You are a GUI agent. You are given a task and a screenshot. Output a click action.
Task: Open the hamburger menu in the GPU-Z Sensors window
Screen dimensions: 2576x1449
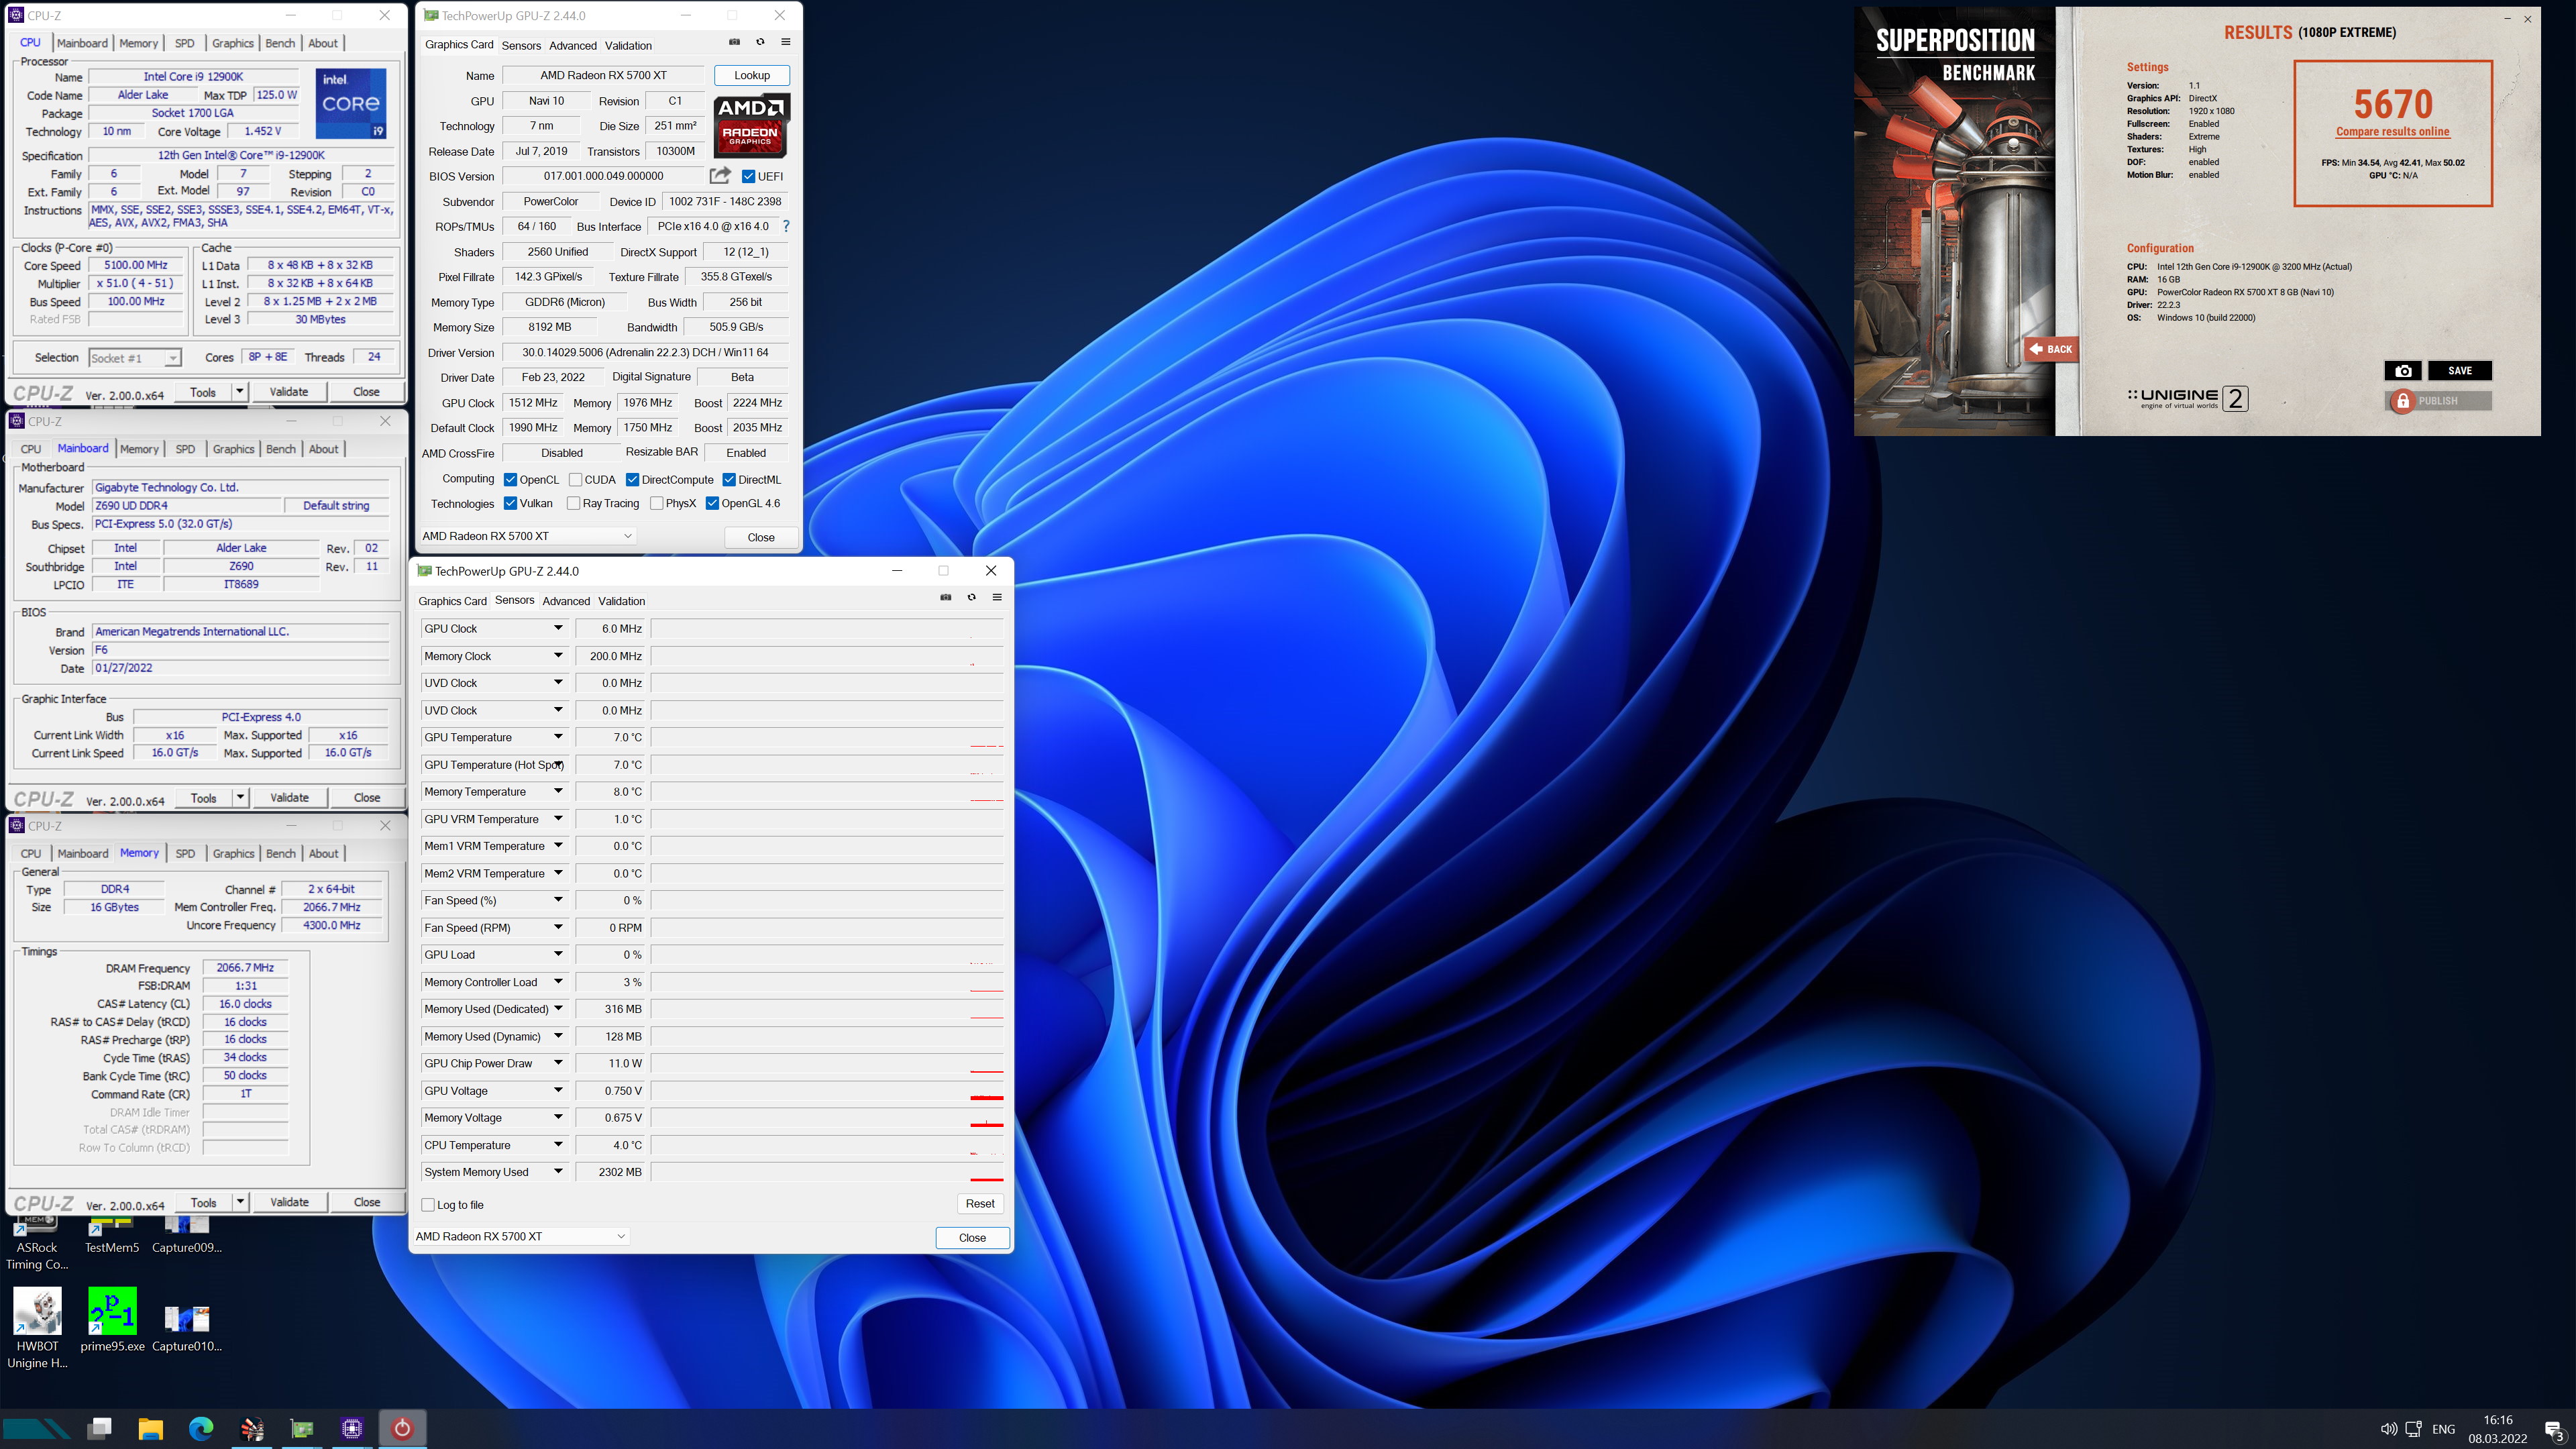[997, 597]
